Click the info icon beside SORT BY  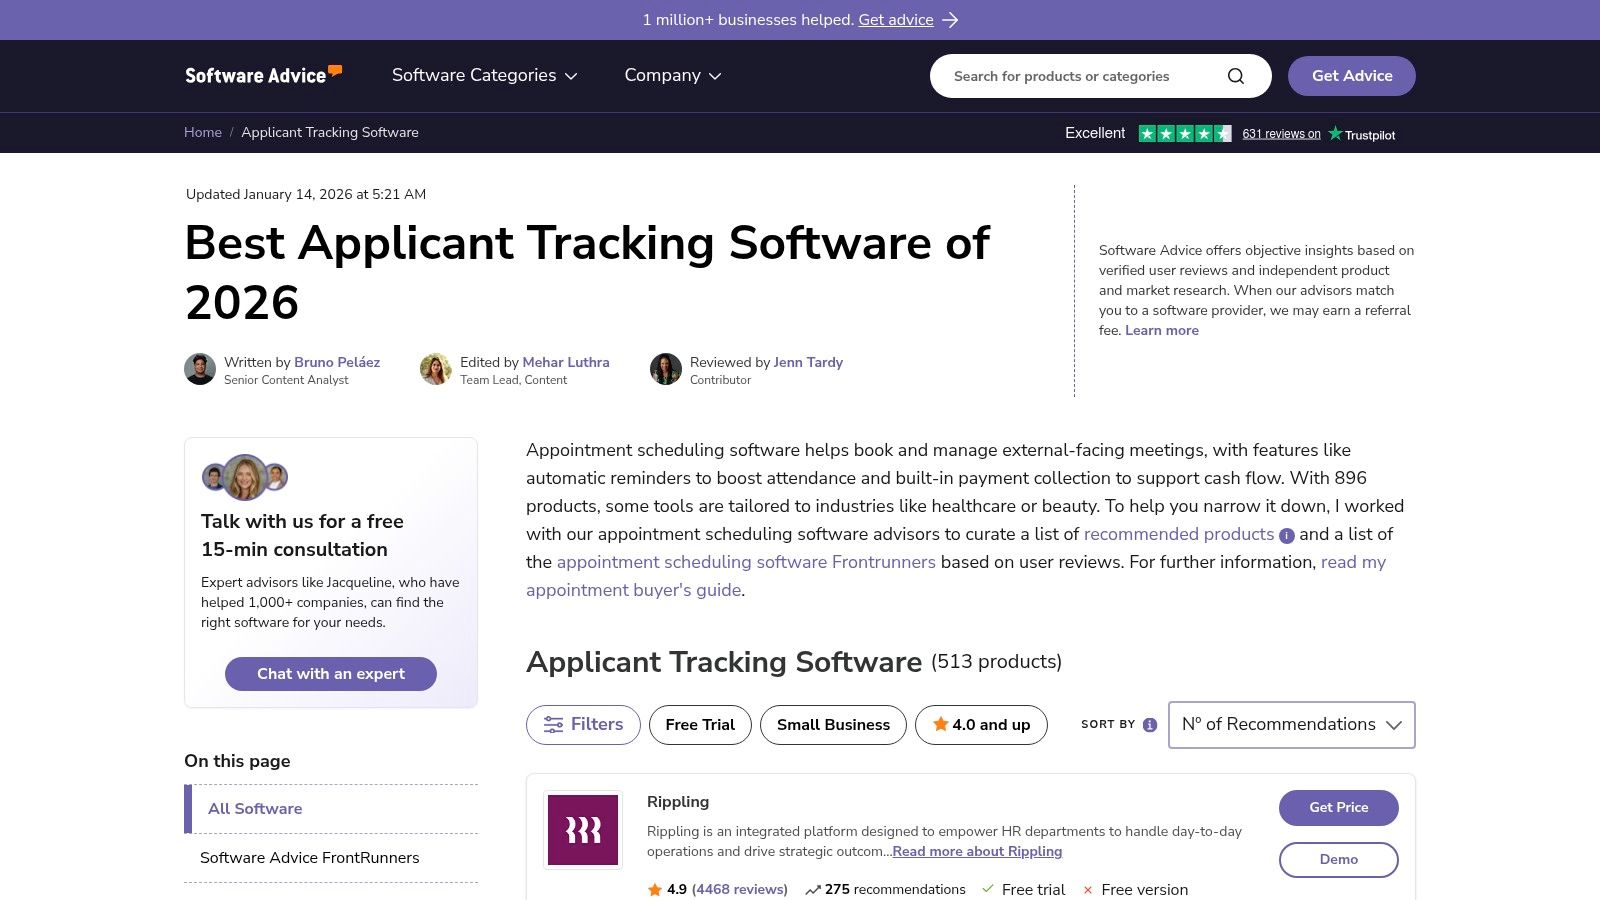(x=1149, y=725)
